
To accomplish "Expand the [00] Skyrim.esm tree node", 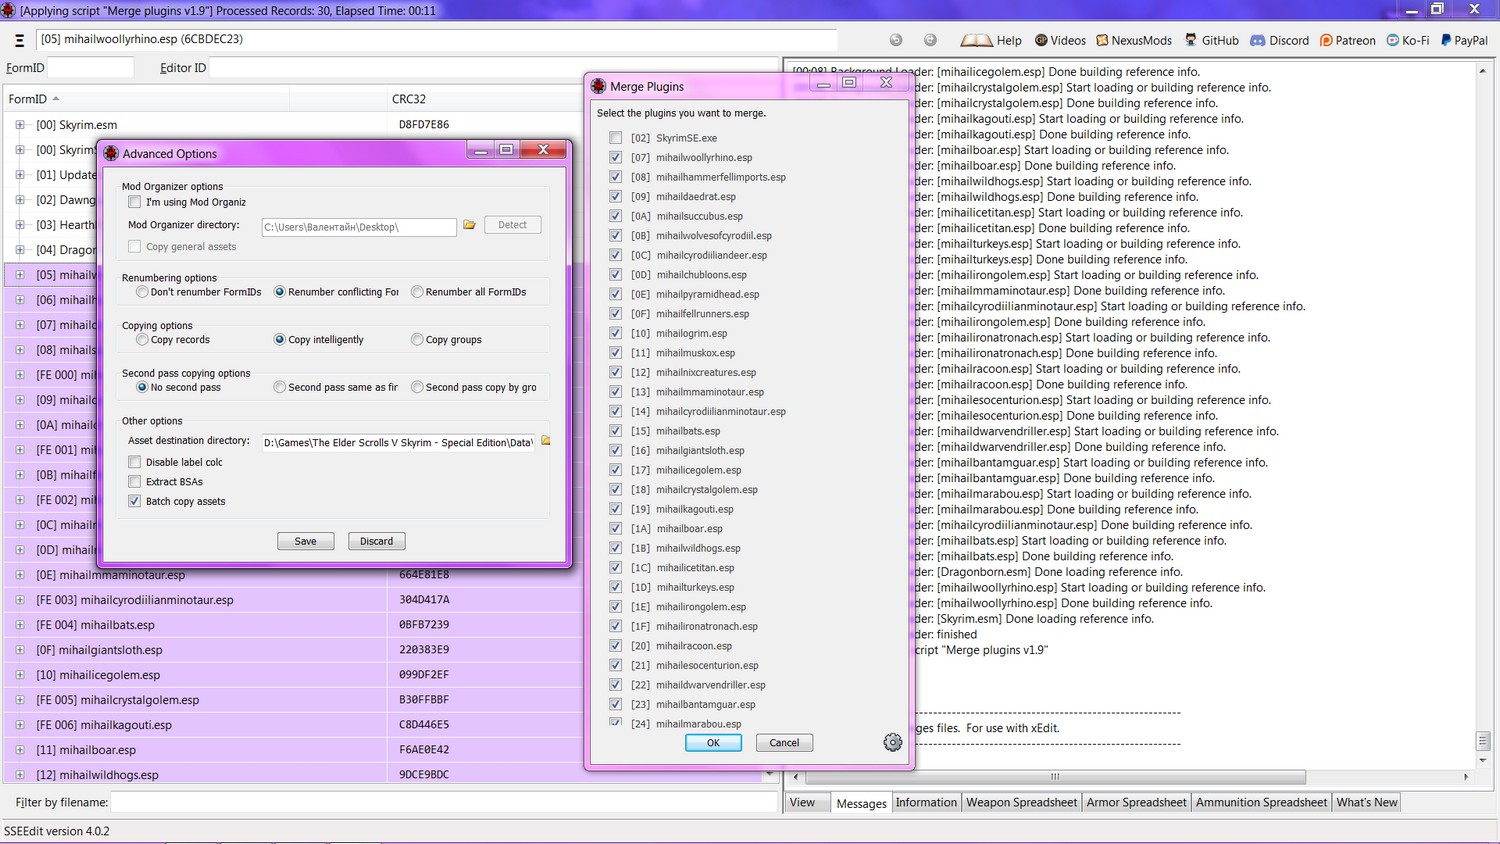I will [20, 125].
